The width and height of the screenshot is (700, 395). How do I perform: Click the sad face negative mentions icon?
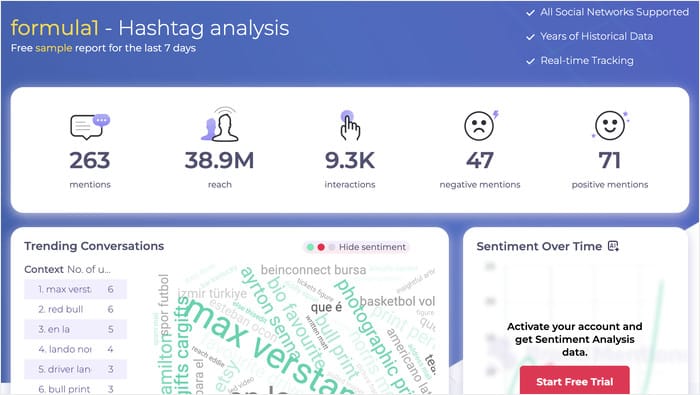click(x=481, y=125)
